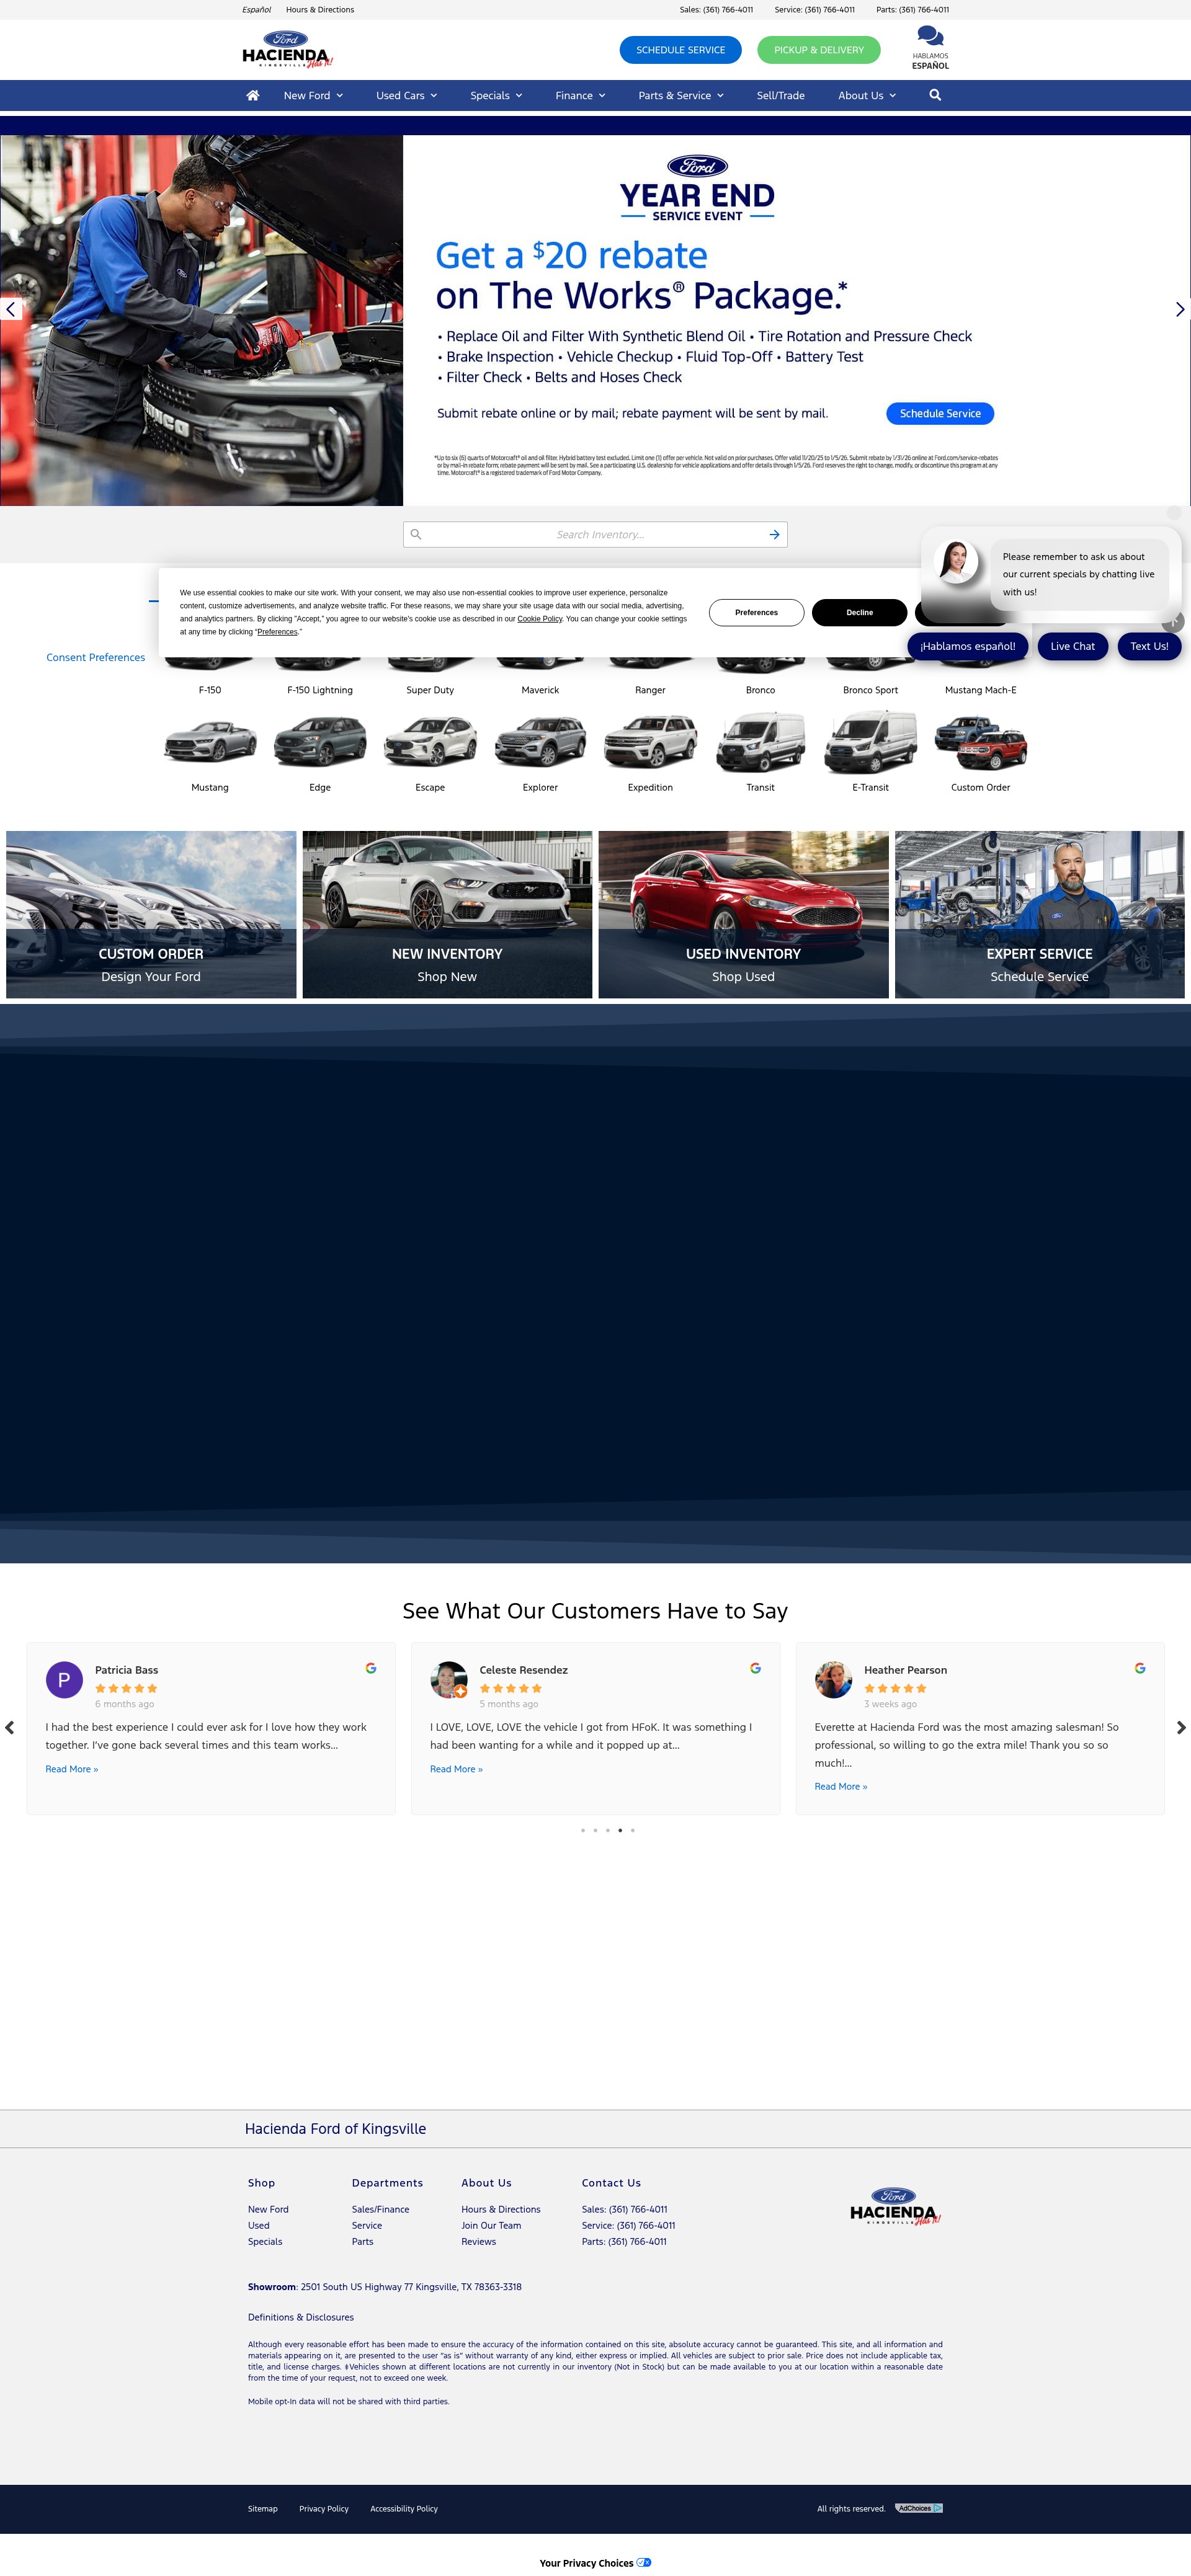Open Custom Order Design Your Ford tile

tap(151, 914)
